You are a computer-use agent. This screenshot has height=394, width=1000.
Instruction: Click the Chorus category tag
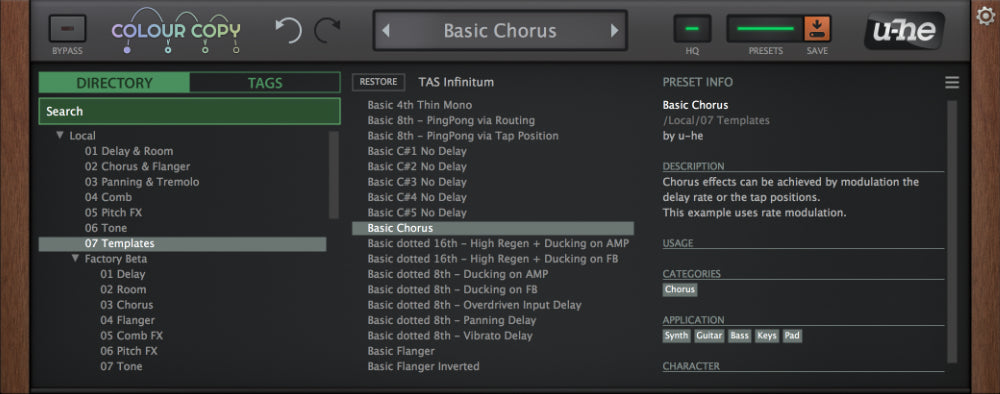coord(680,289)
